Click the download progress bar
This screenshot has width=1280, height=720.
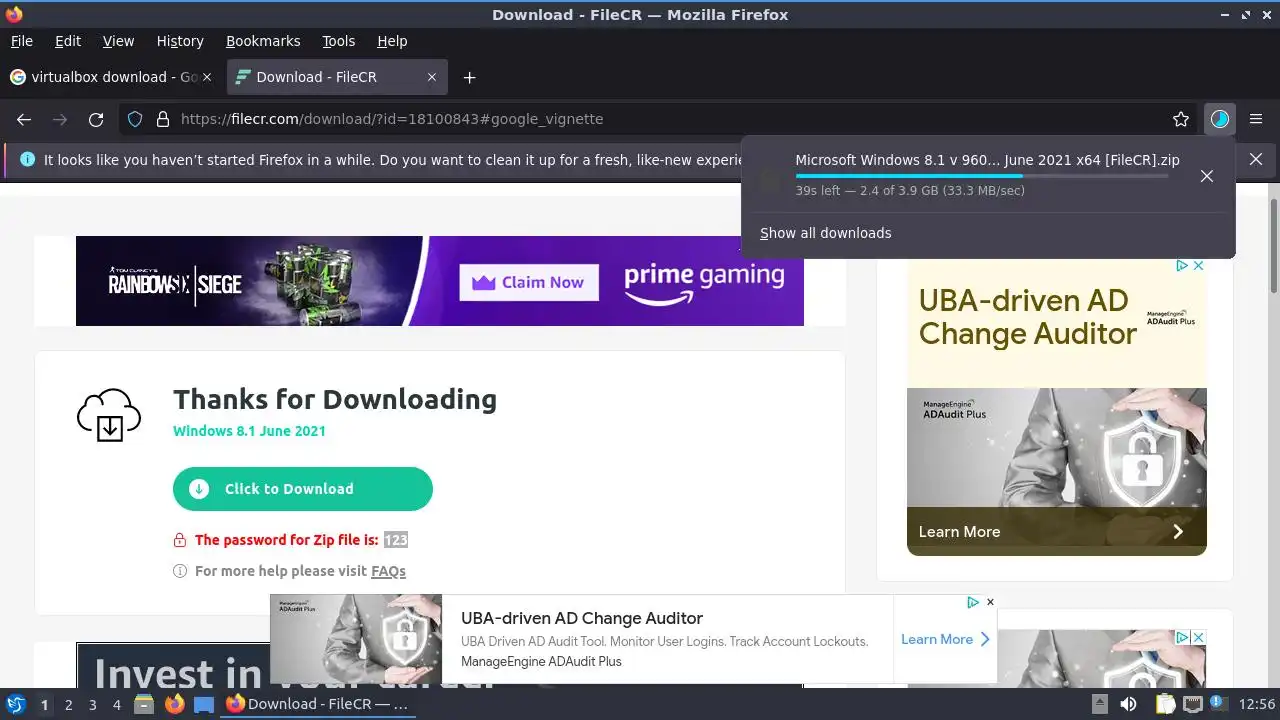point(981,176)
